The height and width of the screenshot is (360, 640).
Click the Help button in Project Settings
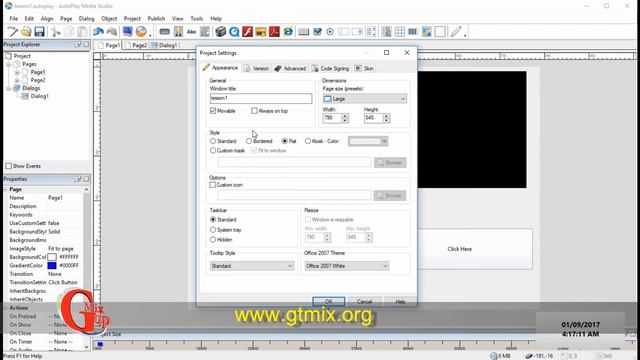coord(400,301)
